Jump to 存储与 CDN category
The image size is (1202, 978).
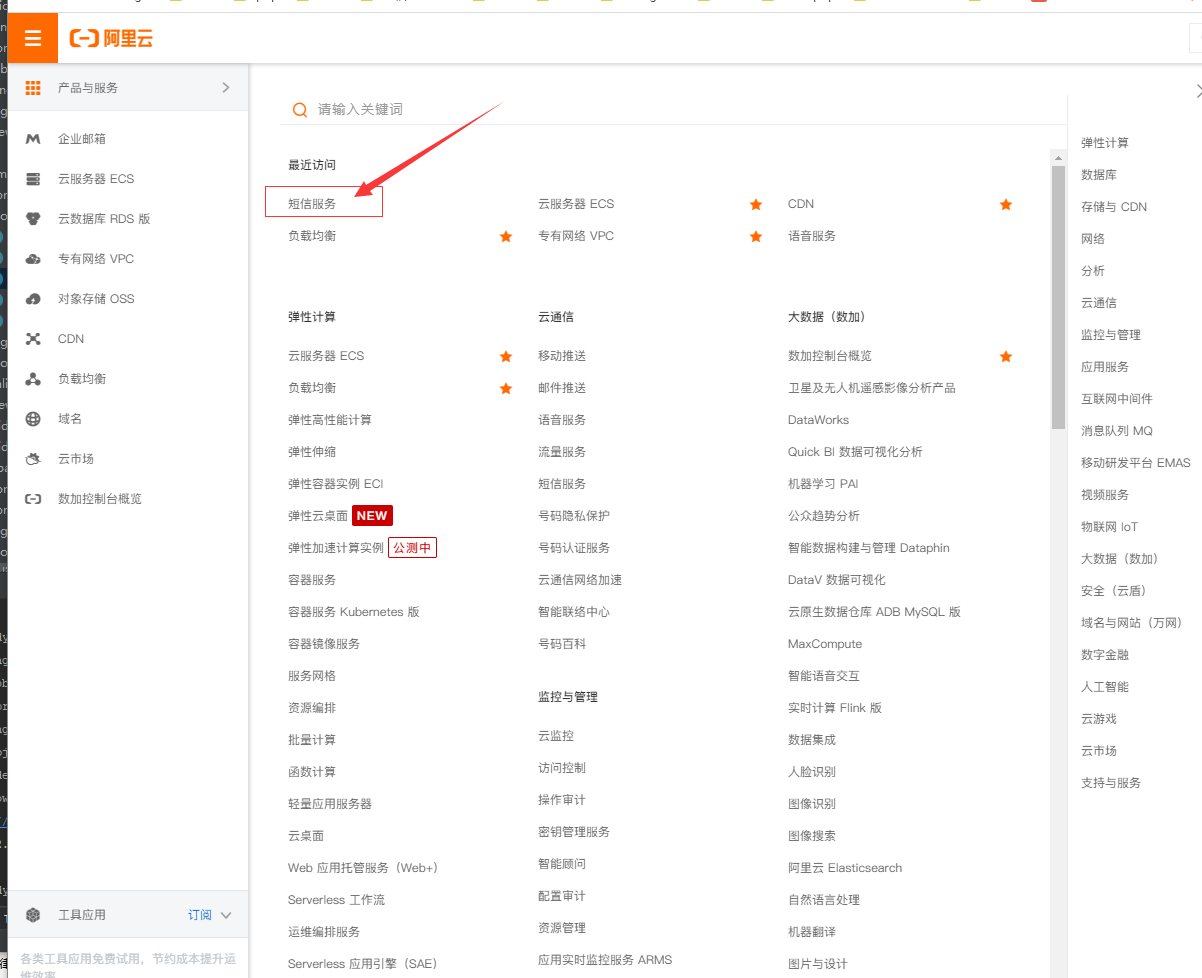[x=1114, y=207]
